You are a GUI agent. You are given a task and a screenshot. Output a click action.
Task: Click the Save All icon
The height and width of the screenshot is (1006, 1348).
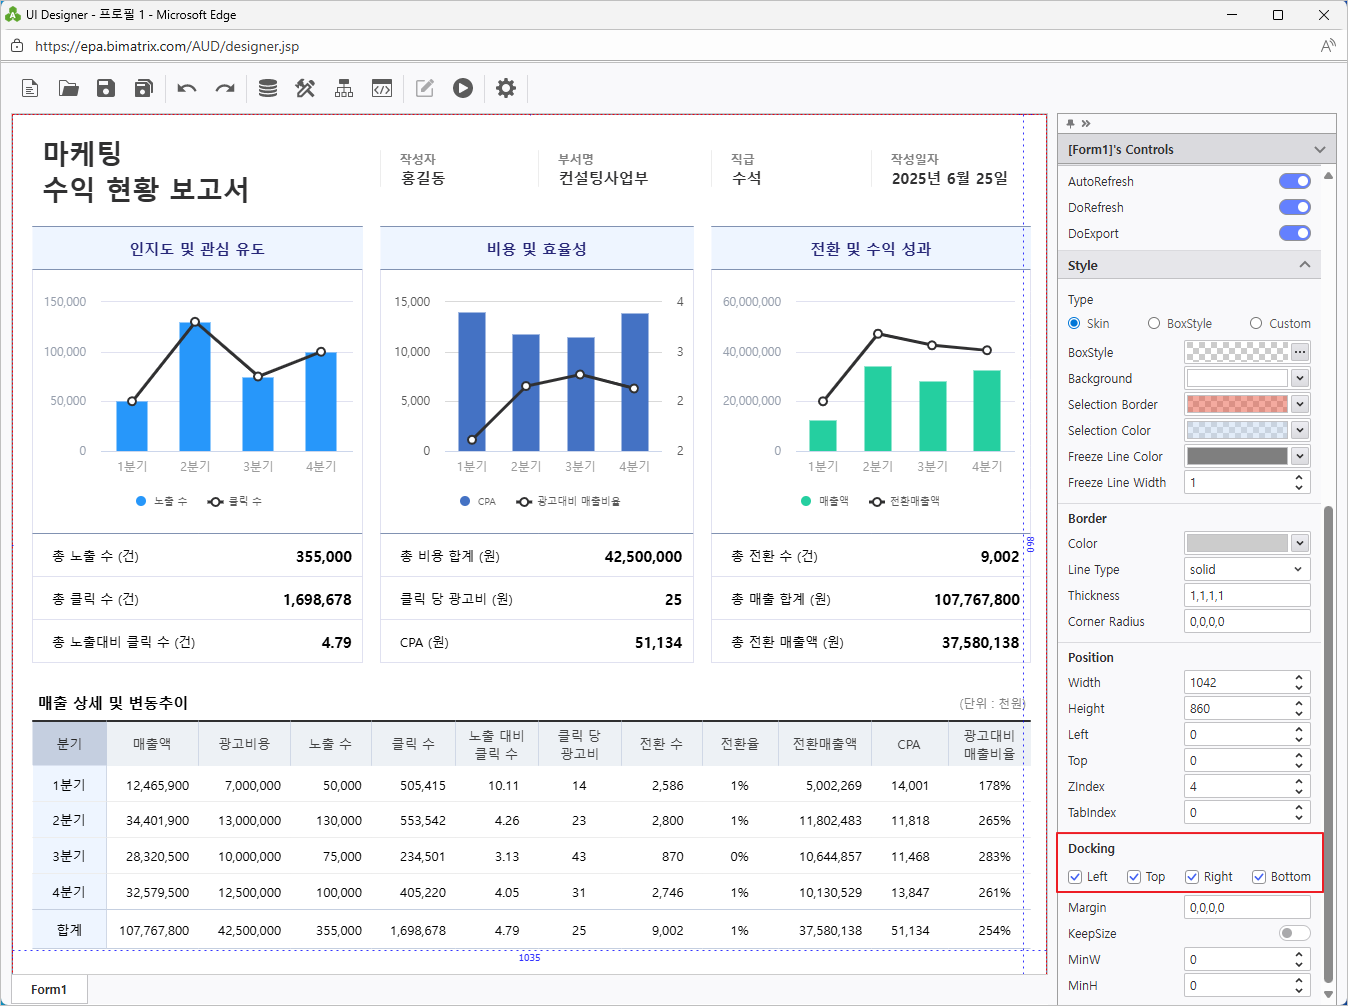point(143,88)
